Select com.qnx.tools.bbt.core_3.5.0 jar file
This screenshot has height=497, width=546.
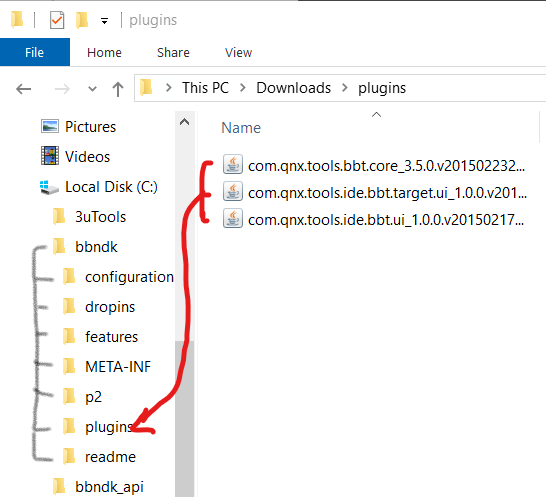coord(386,166)
